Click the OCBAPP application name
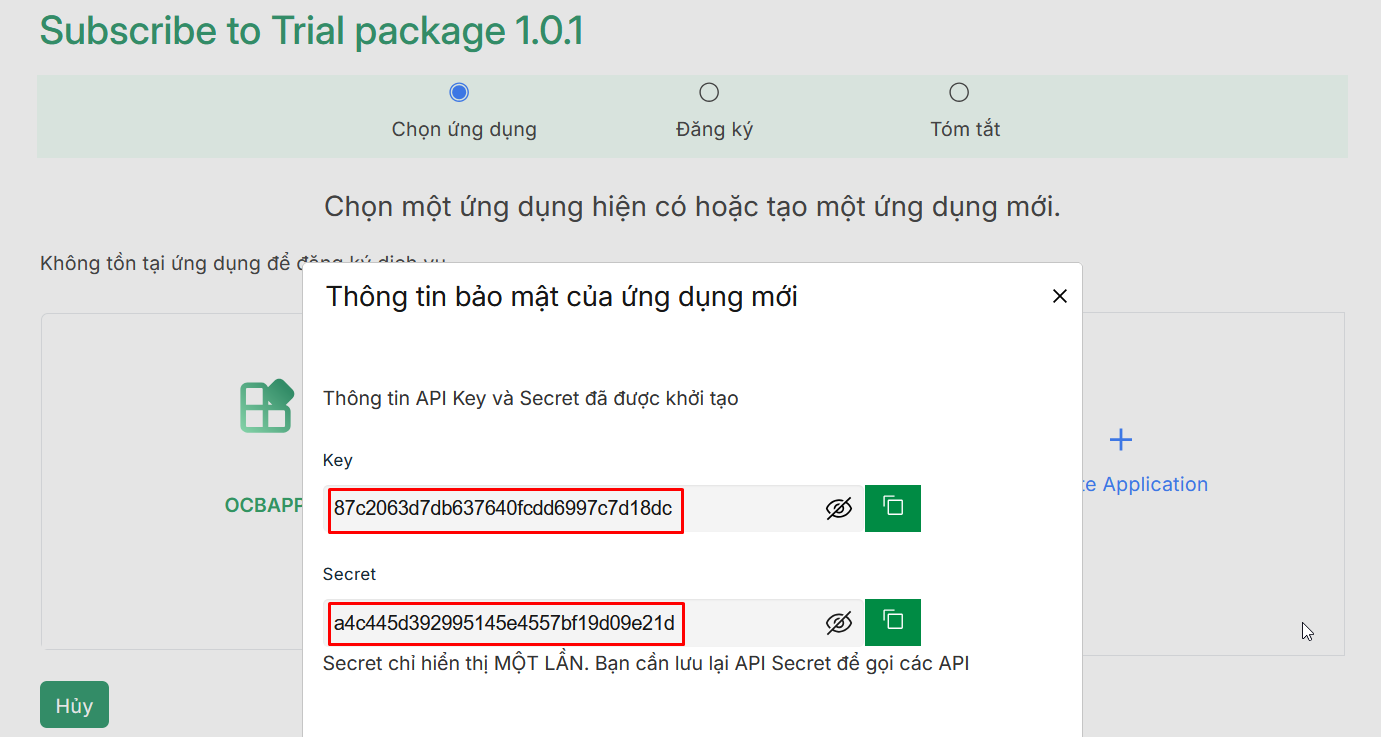Screen dimensions: 1381x737 [x=264, y=506]
